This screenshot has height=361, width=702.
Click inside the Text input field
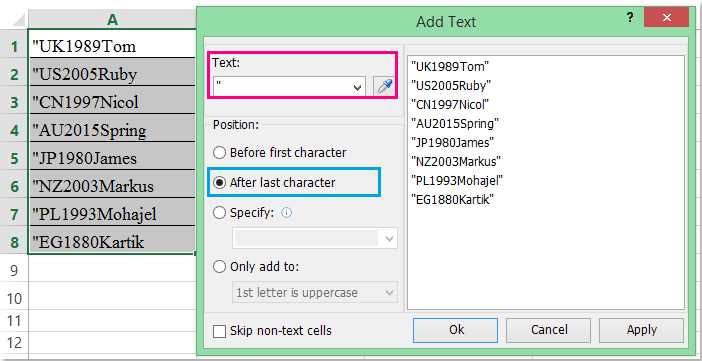[x=283, y=87]
